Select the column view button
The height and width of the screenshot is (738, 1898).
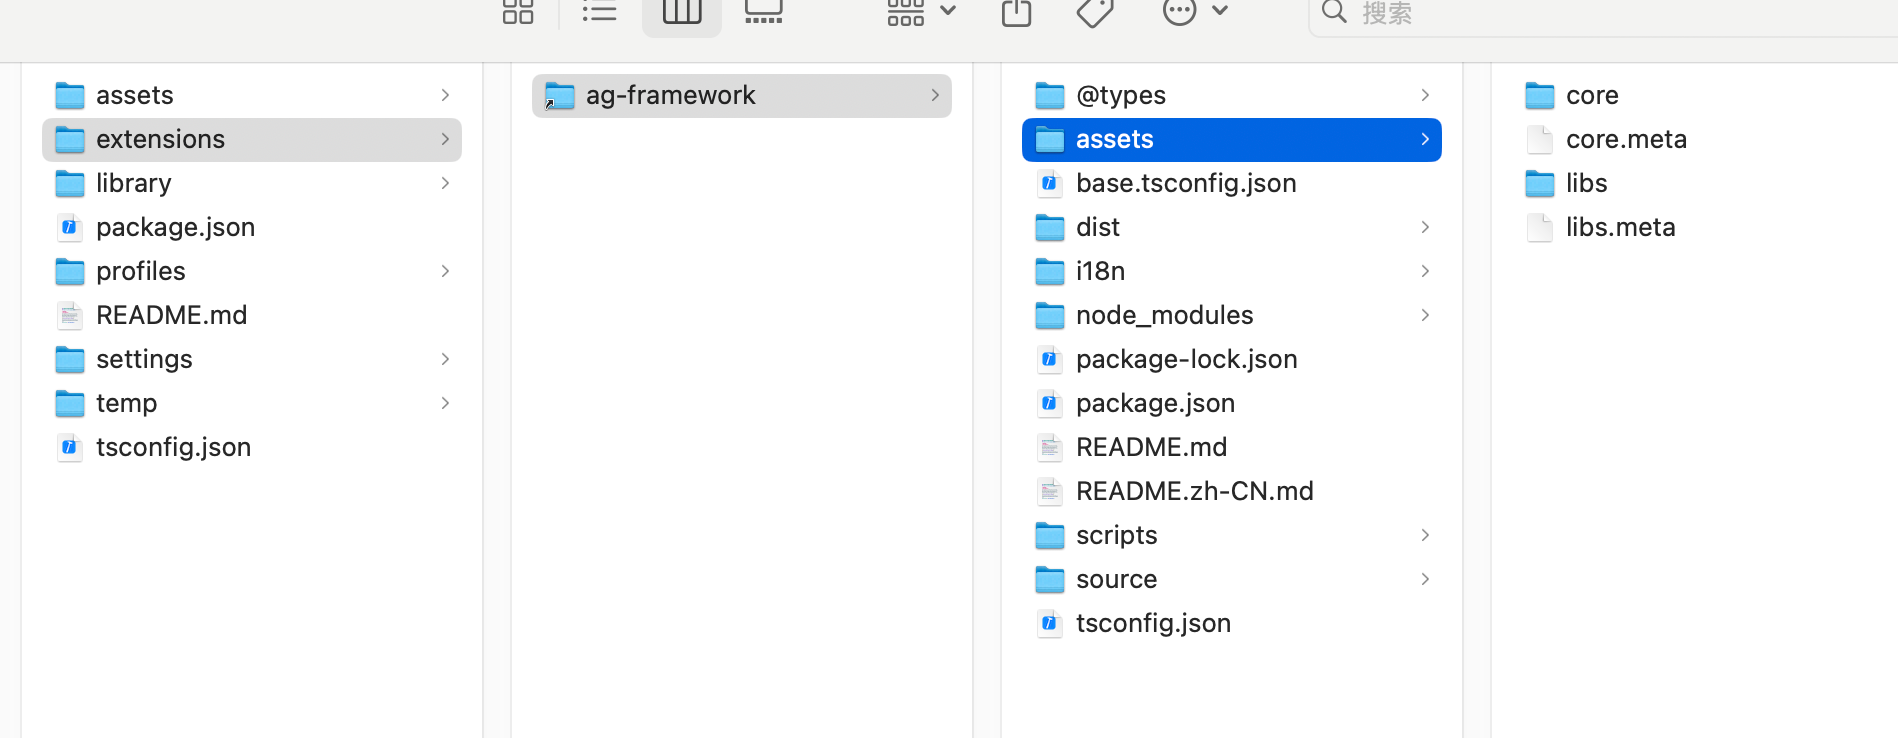point(682,12)
